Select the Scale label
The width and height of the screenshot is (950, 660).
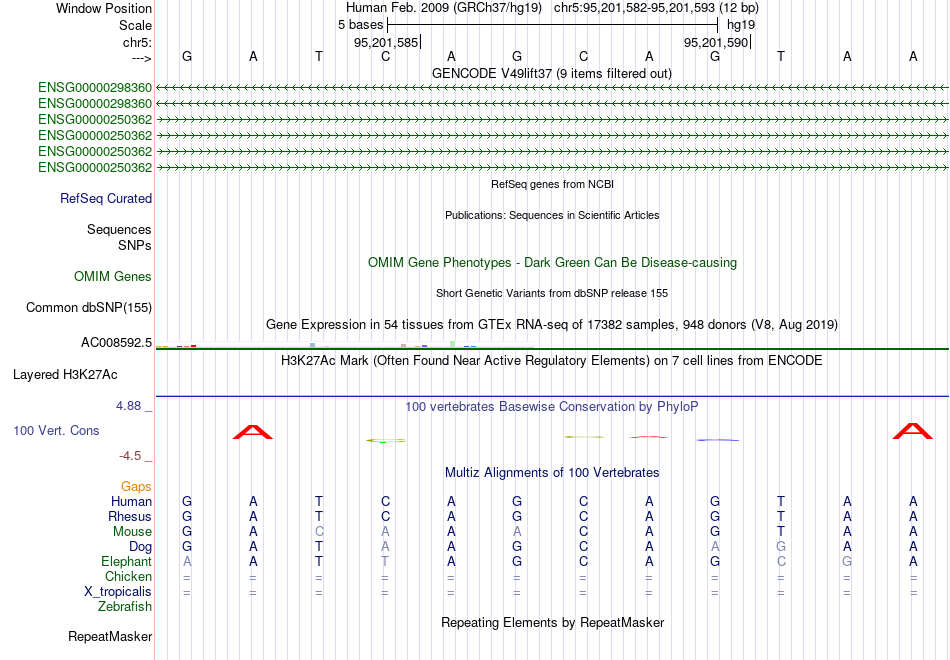point(135,25)
